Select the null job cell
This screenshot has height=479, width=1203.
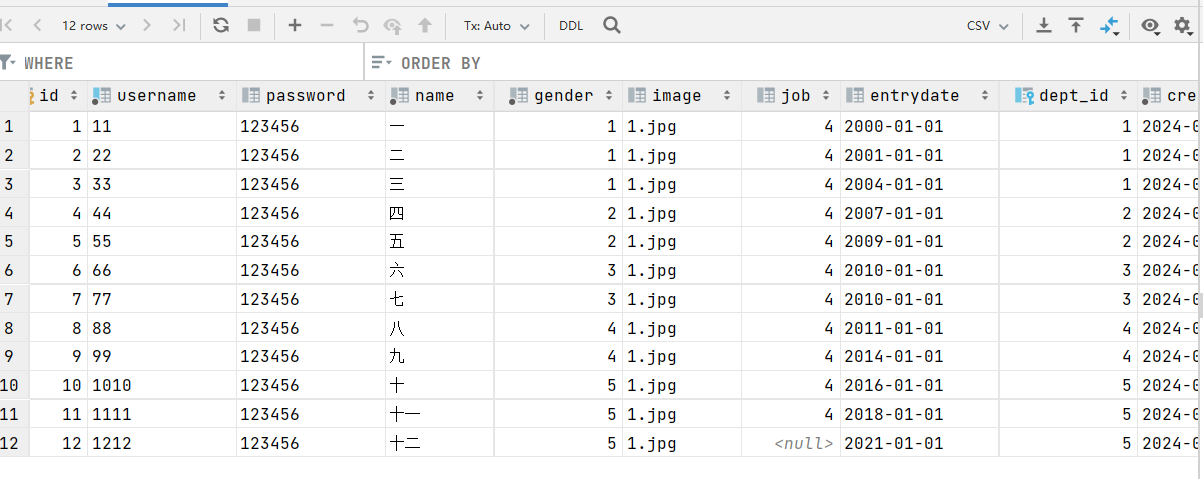point(791,442)
